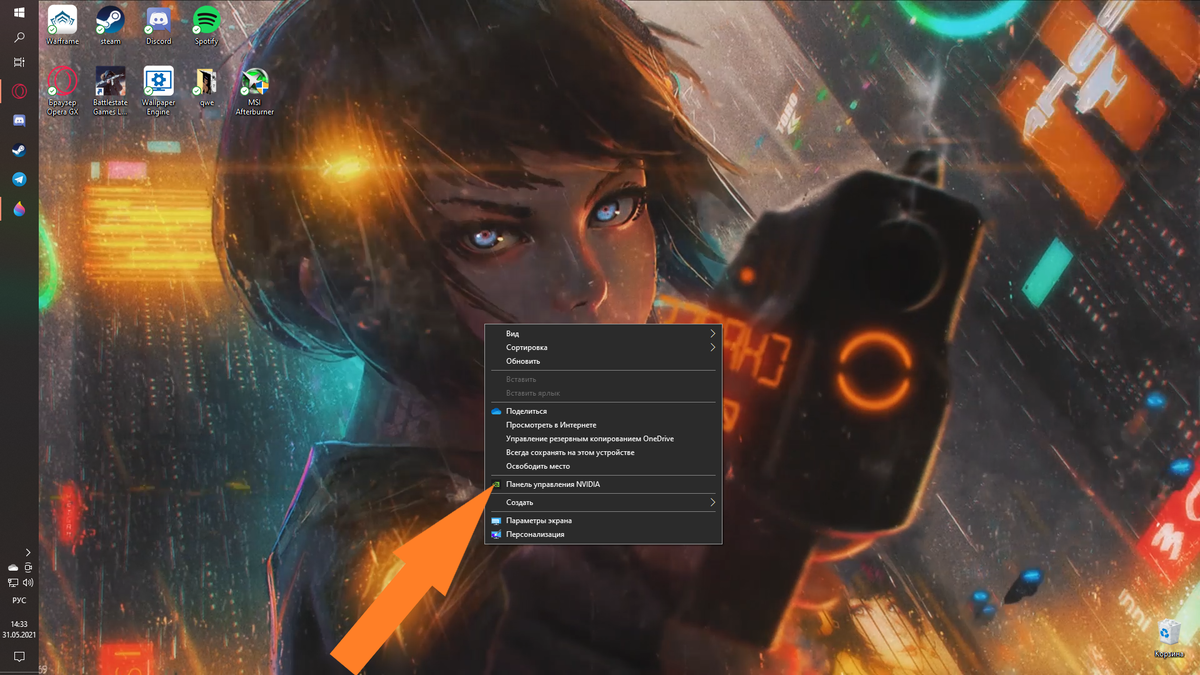
Task: Show hidden tray icons chevron
Action: point(28,552)
